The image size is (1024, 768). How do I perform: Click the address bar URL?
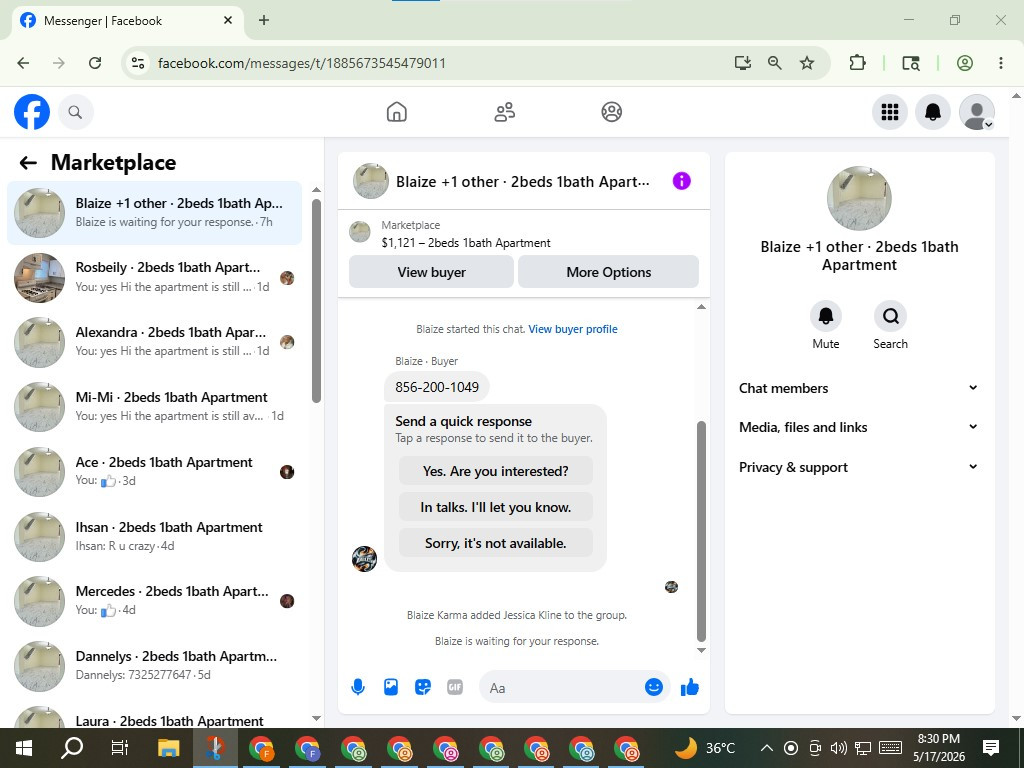click(x=302, y=63)
